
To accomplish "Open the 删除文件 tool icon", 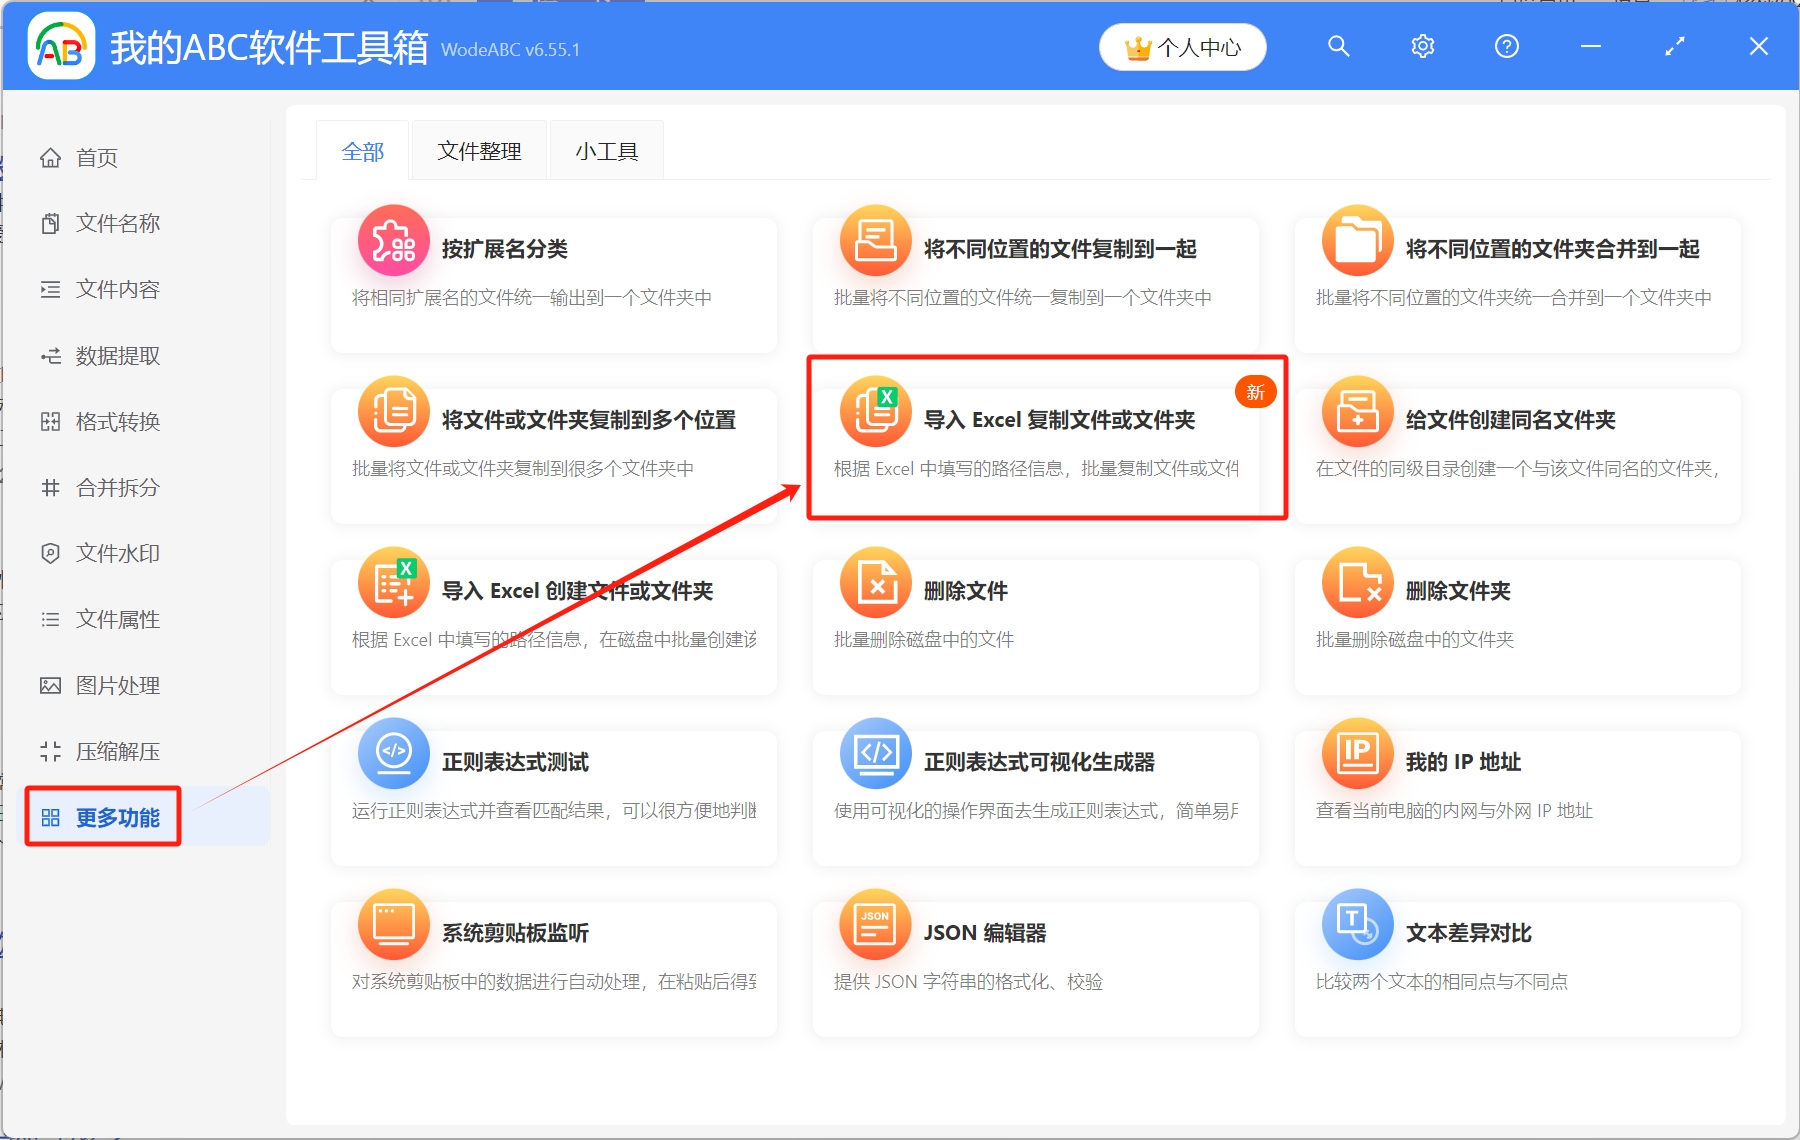I will pyautogui.click(x=875, y=582).
